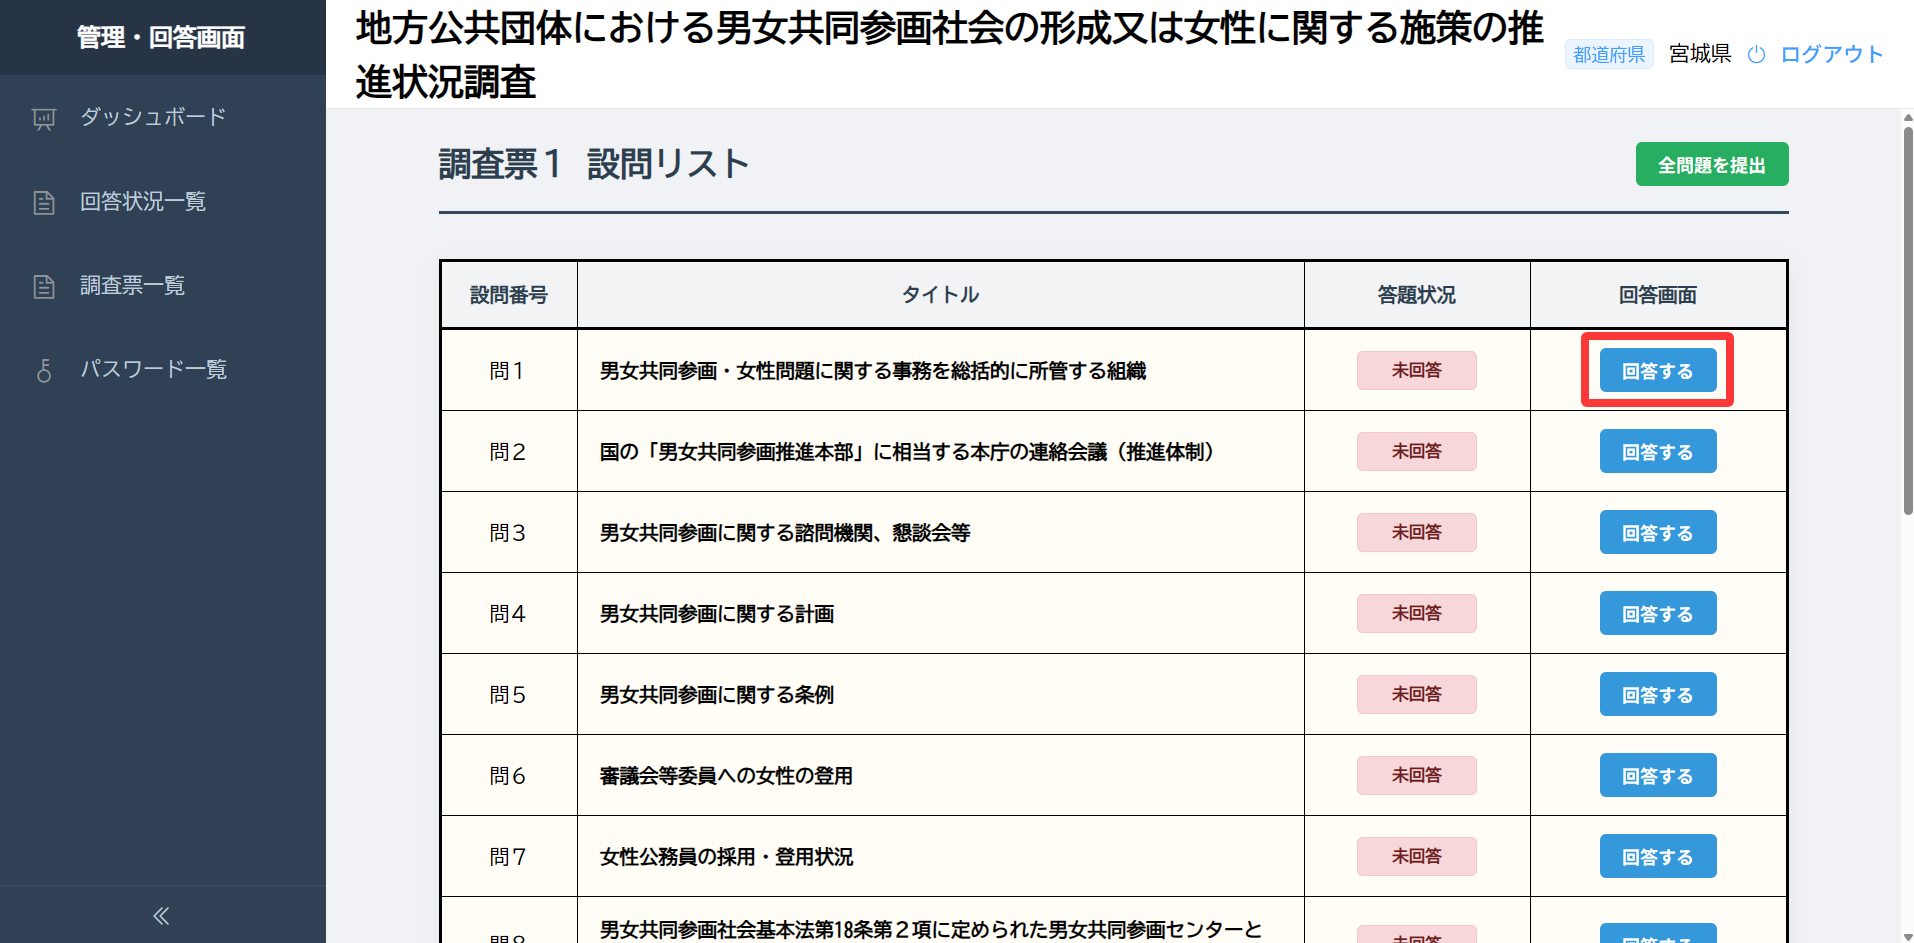Image resolution: width=1914 pixels, height=943 pixels.
Task: Click the 都道府県 tag in header
Action: tap(1609, 55)
